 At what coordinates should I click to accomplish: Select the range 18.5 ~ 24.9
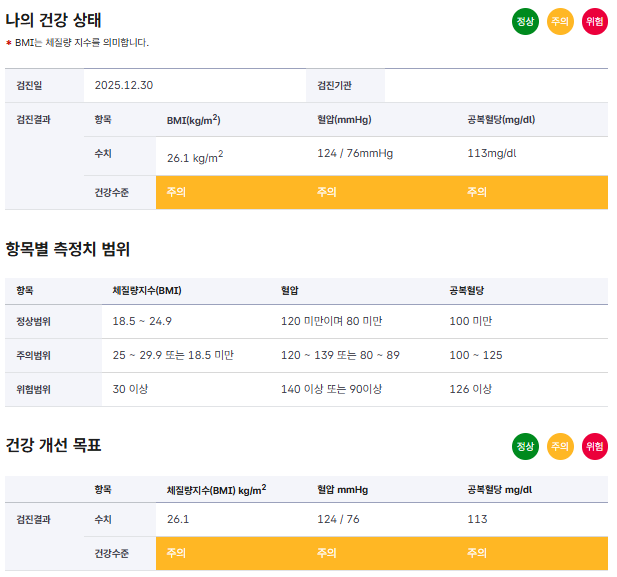point(142,321)
